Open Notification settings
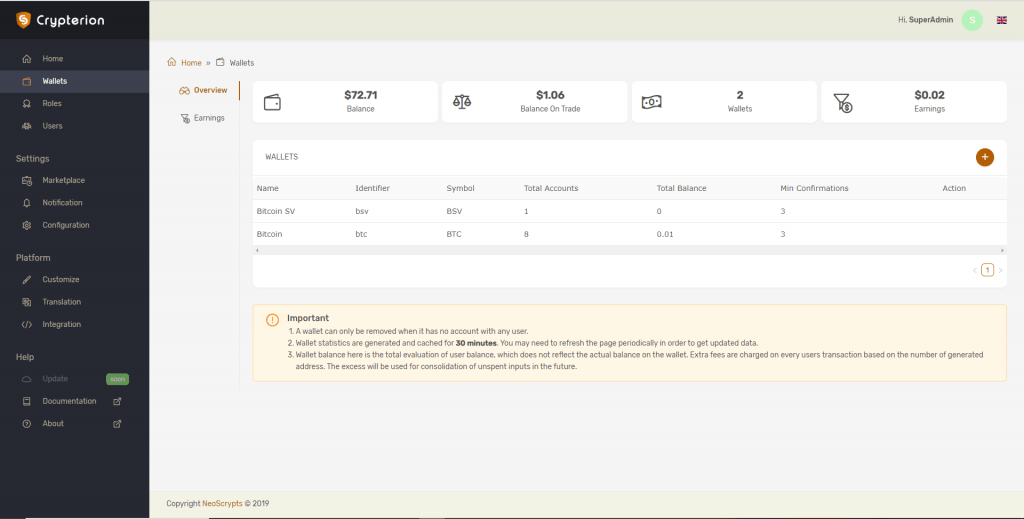 coord(74,203)
